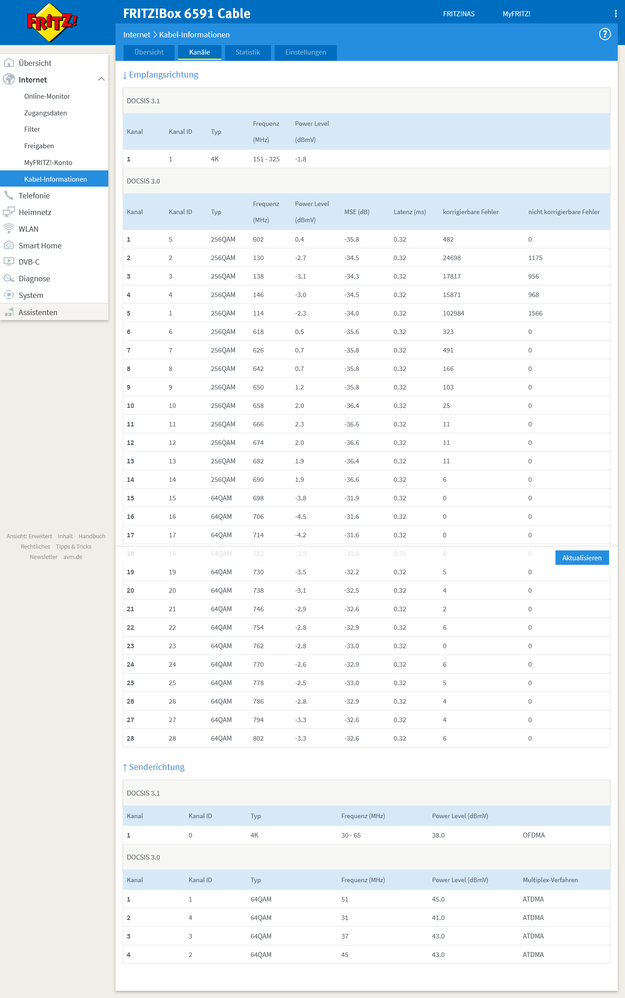Click the 30 - 65 frequency cell

[351, 835]
